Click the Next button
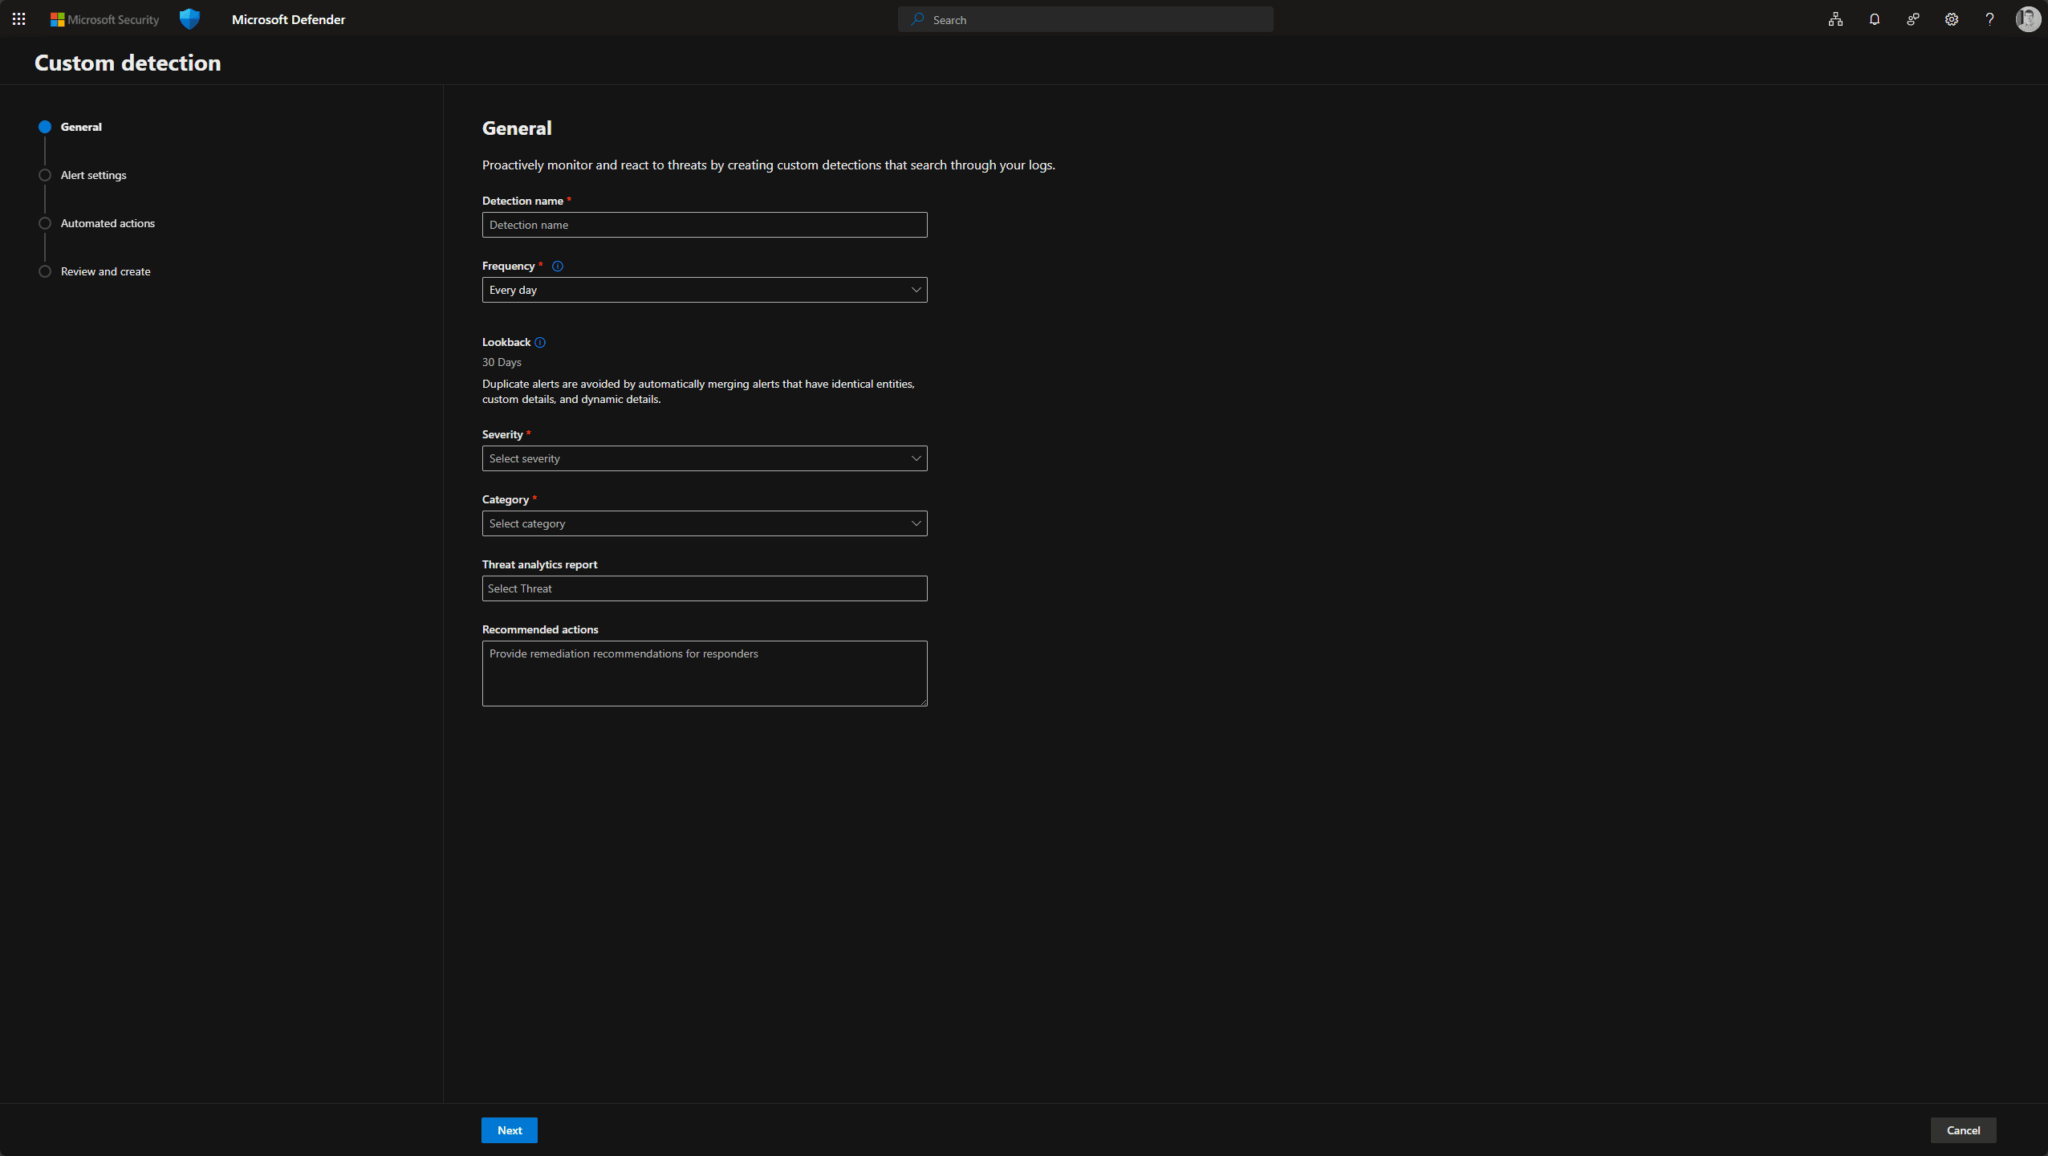This screenshot has width=2048, height=1156. pos(509,1130)
